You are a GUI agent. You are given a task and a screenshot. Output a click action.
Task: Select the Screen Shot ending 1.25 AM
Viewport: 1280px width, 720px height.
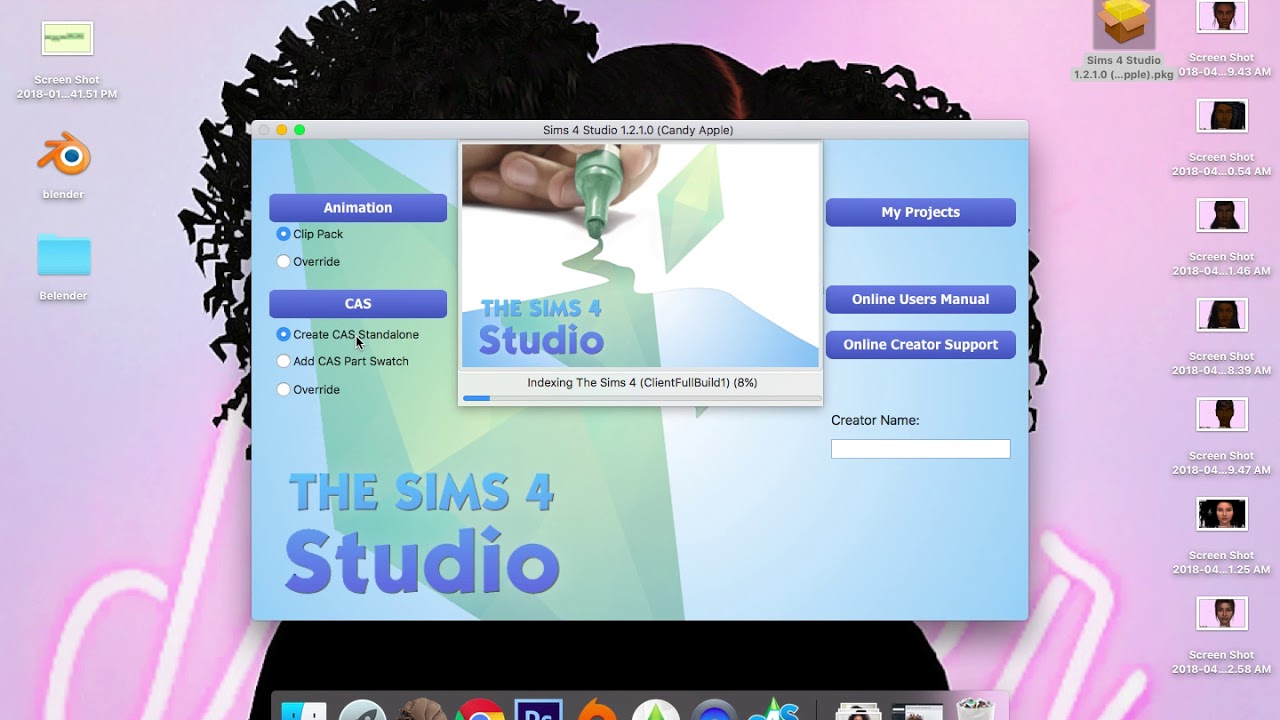coord(1222,513)
